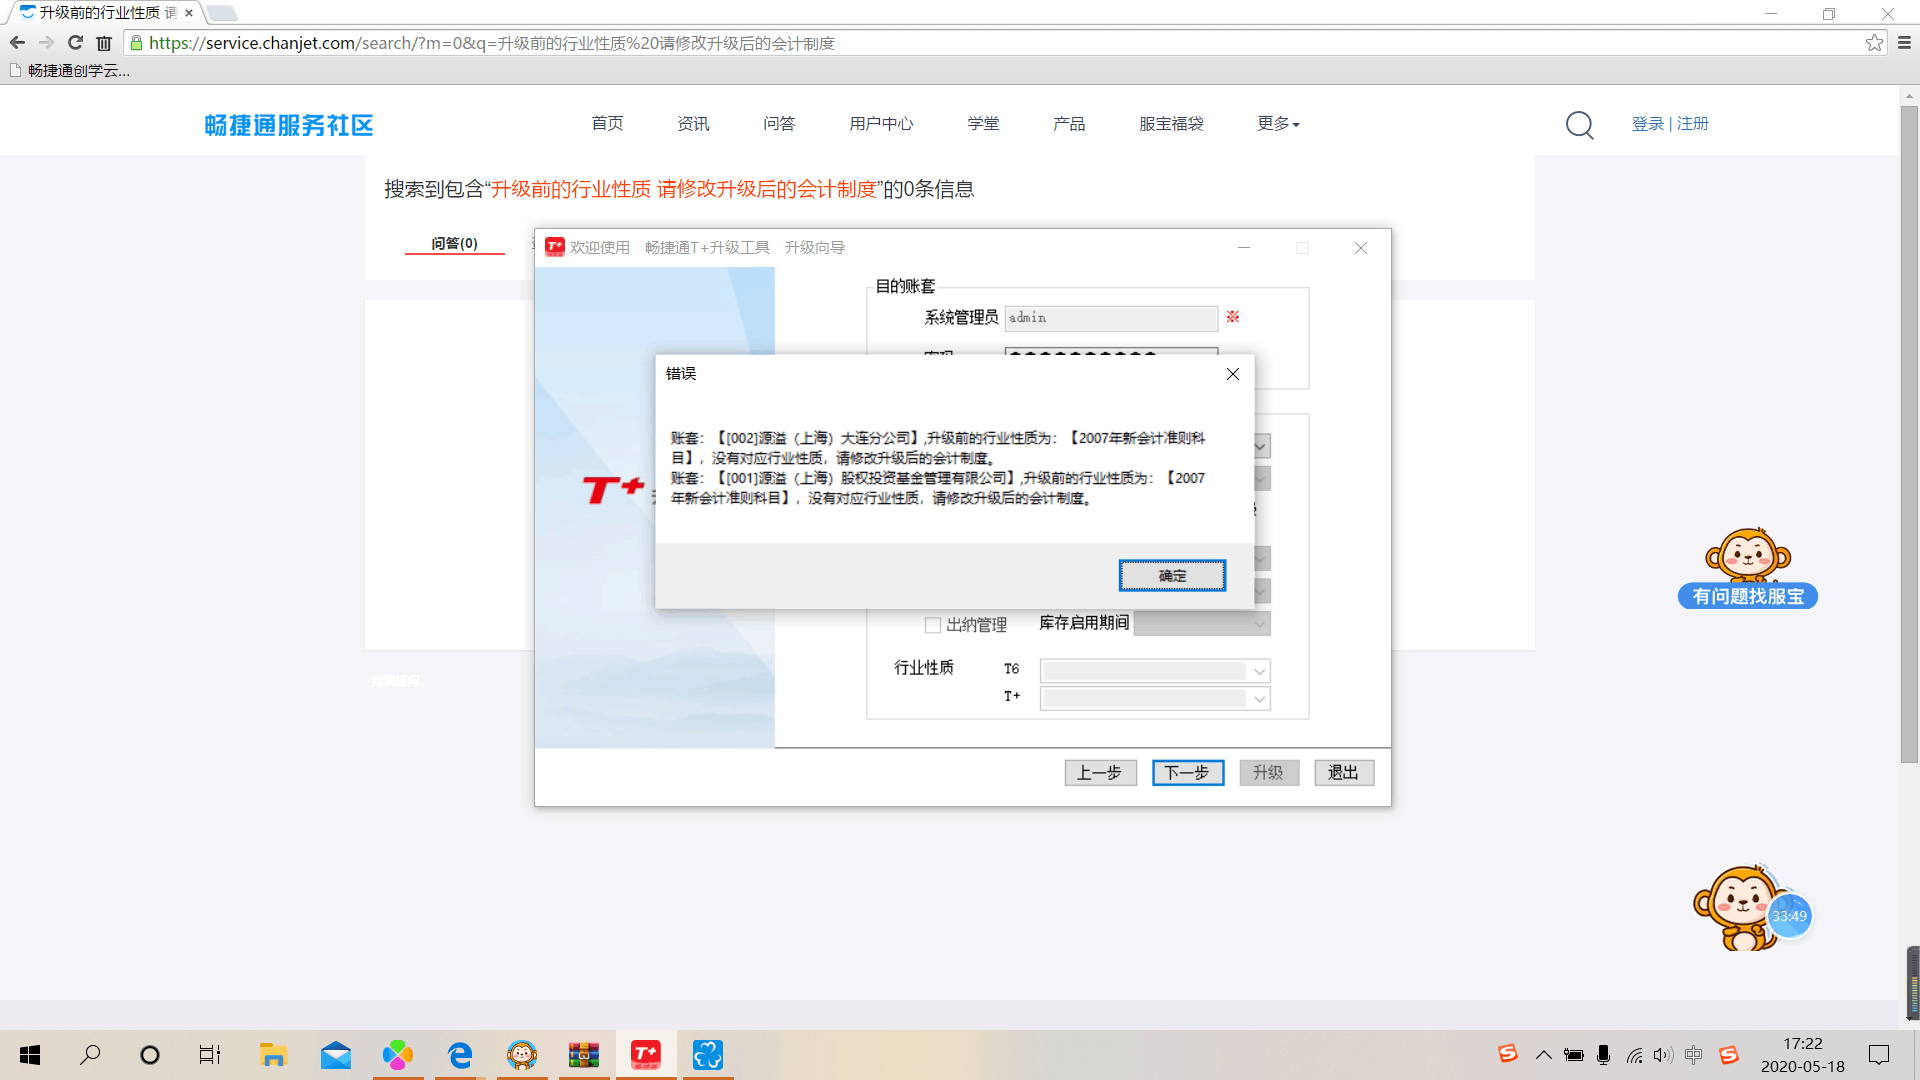1920x1080 pixels.
Task: Open the T+ app from taskbar
Action: click(x=646, y=1055)
